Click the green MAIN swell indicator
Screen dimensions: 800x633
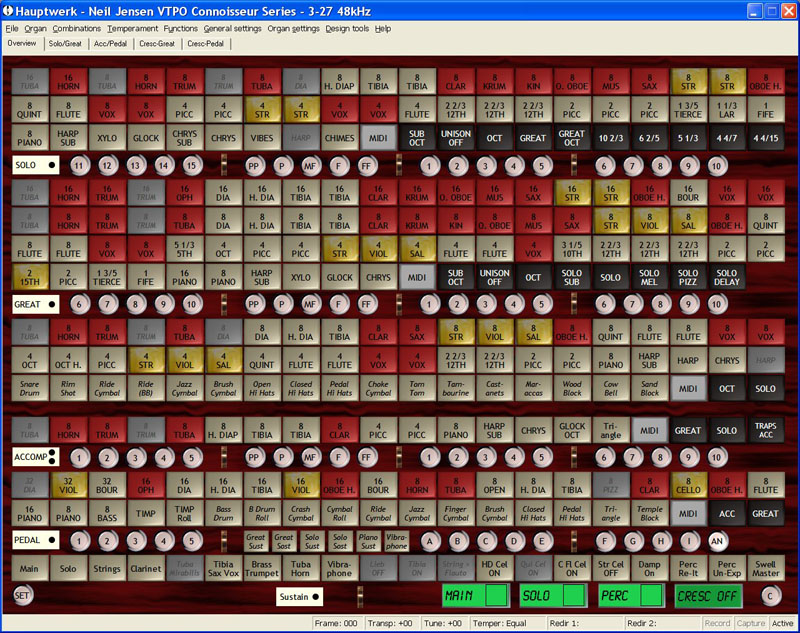coord(476,596)
